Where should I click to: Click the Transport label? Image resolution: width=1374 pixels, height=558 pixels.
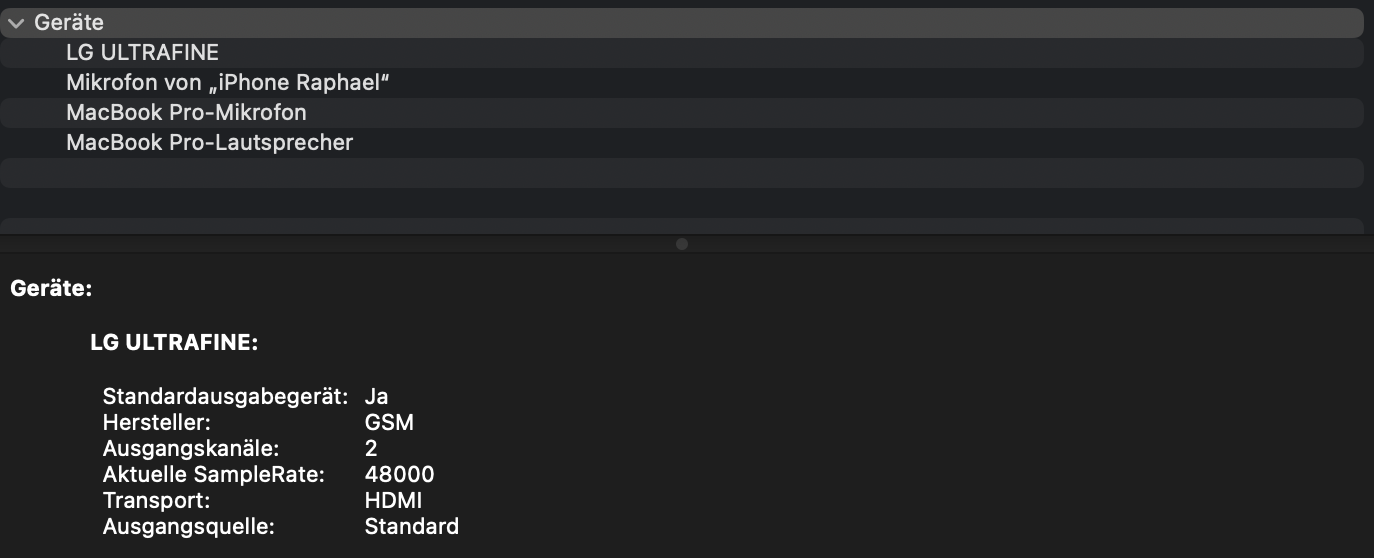156,500
